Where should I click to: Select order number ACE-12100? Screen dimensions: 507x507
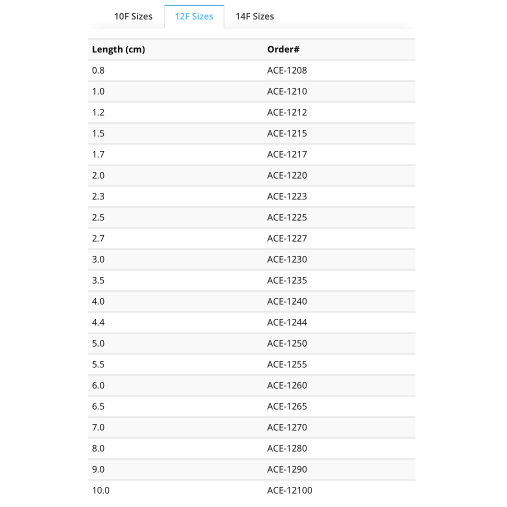tap(289, 490)
